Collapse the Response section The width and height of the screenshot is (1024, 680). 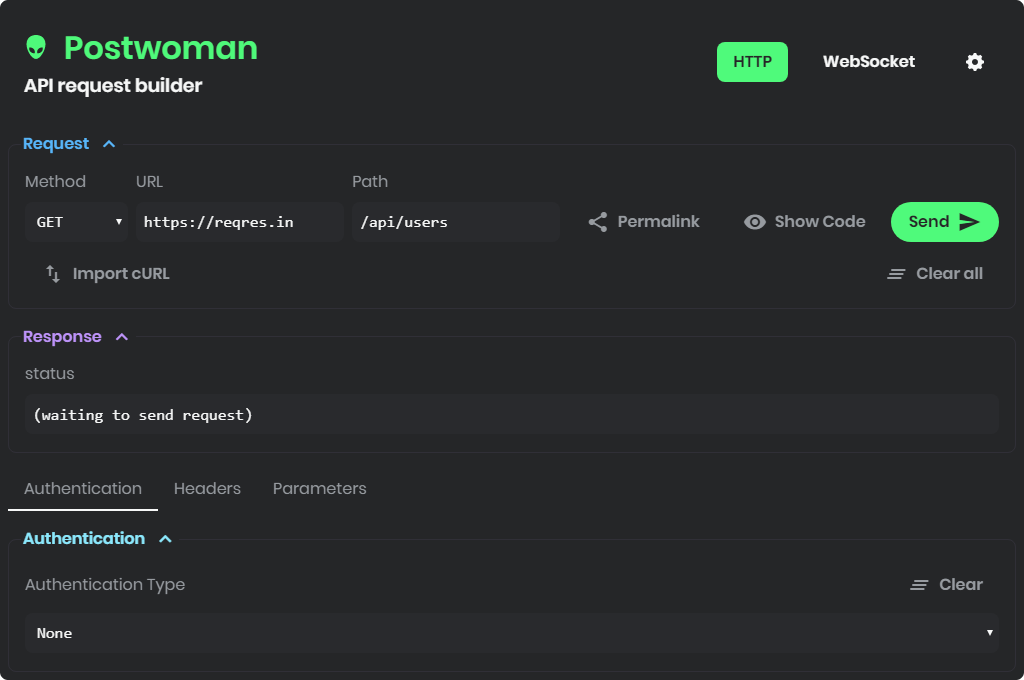(122, 336)
